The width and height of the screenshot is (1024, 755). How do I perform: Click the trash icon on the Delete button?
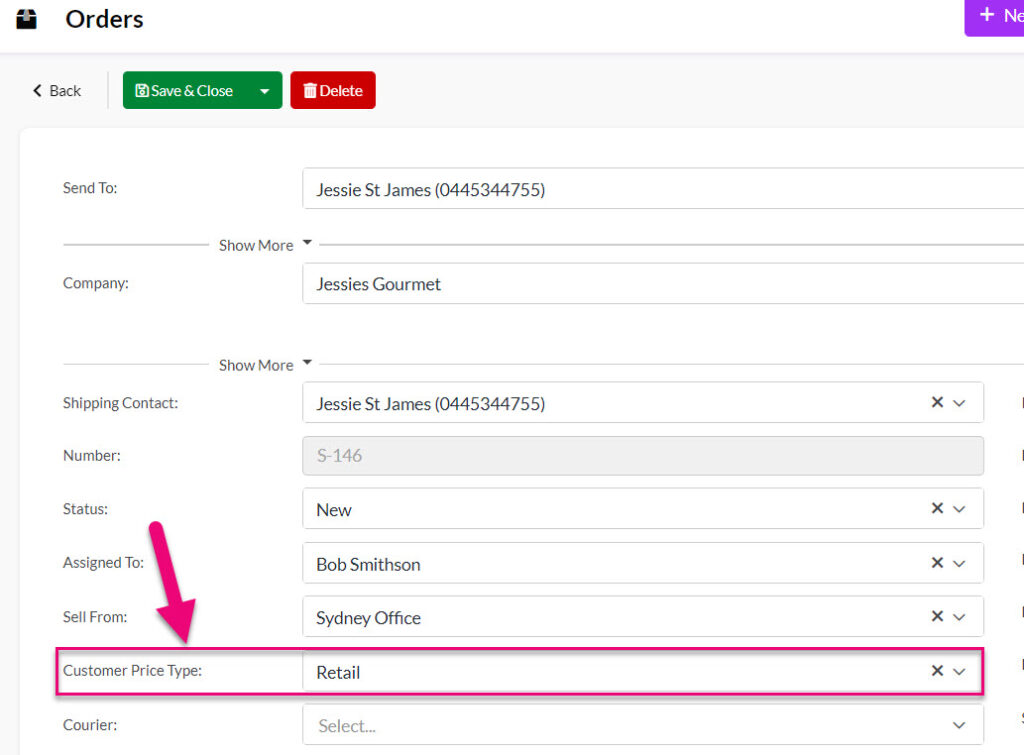311,90
